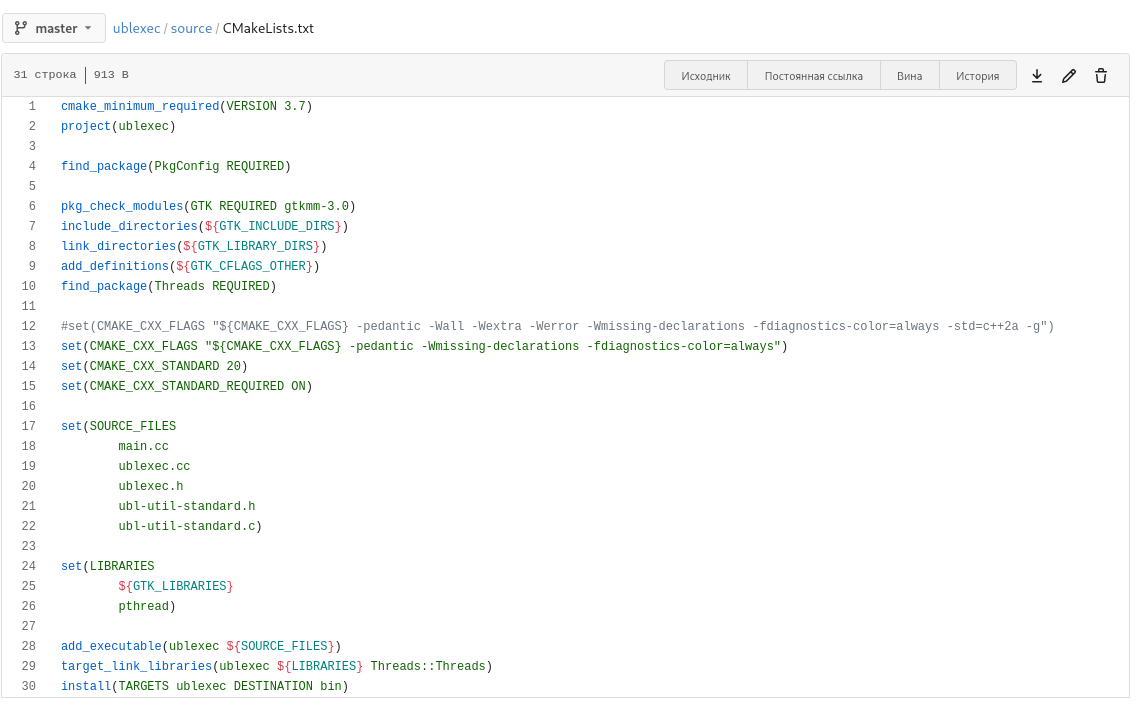1148x723 pixels.
Task: Download the CMakeLists.txt file
Action: [1037, 76]
